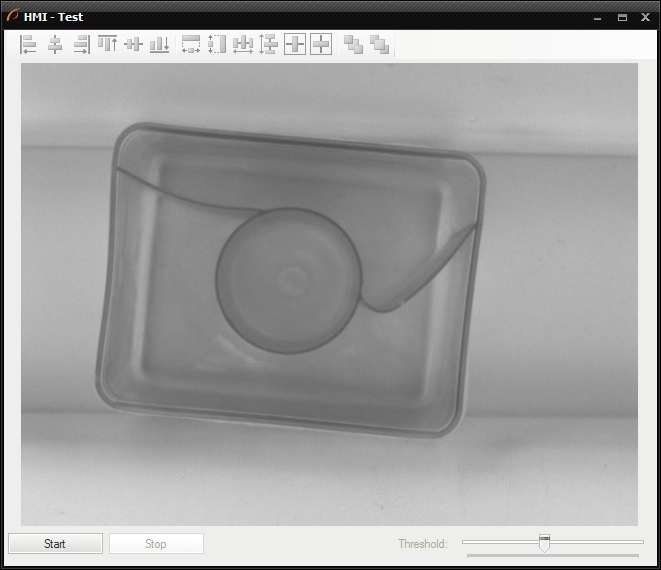Click the Threshold slider thumb
This screenshot has width=661, height=570.
click(544, 543)
